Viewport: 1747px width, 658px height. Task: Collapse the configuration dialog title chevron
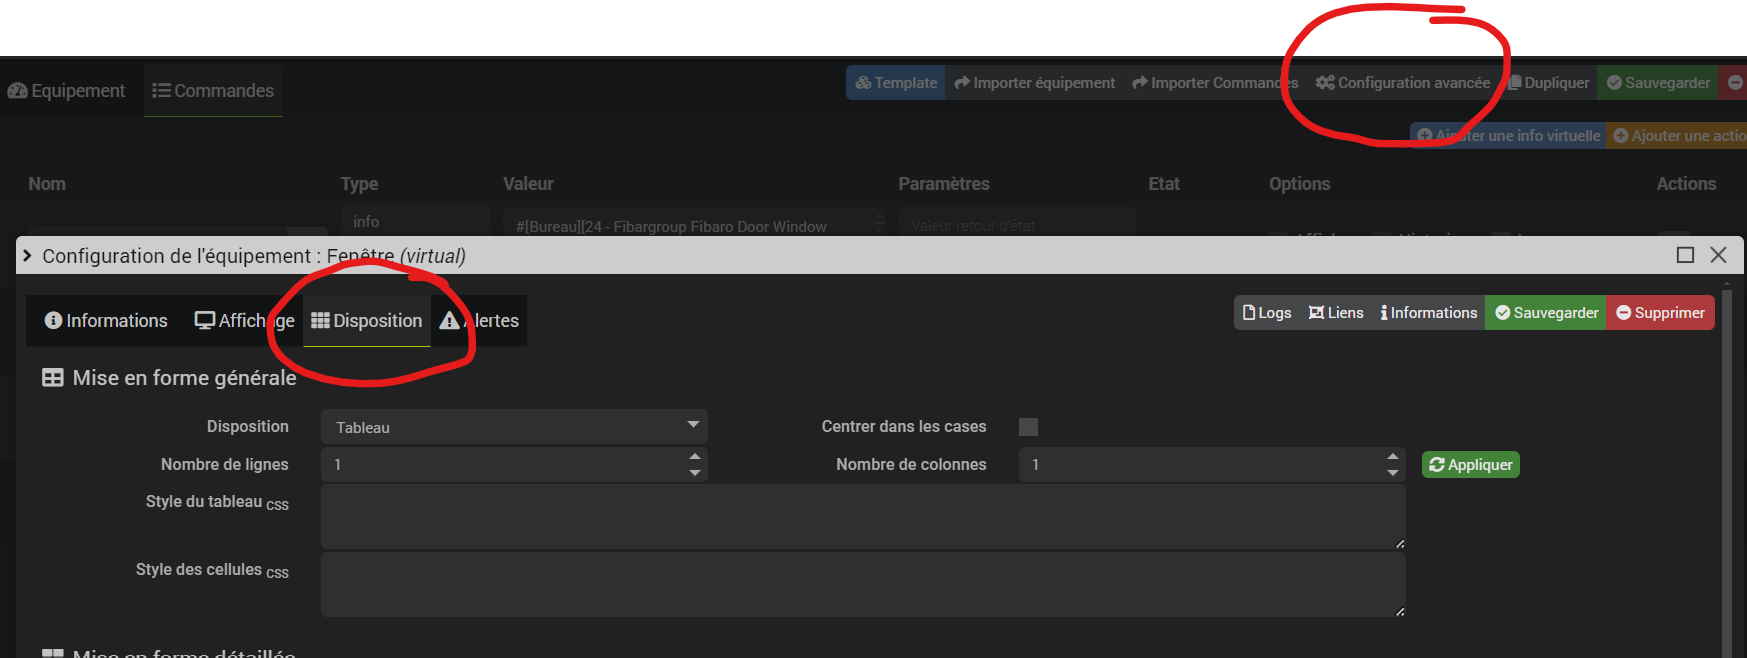coord(28,256)
